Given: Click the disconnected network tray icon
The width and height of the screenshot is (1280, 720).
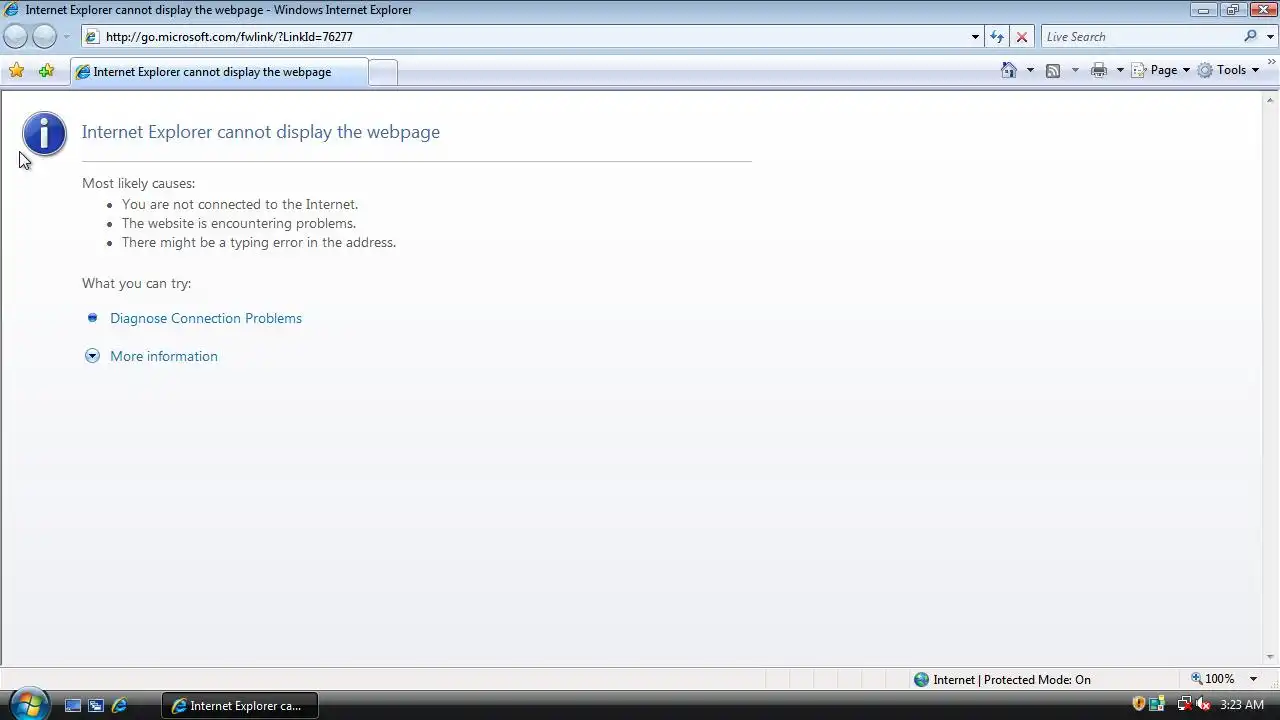Looking at the screenshot, I should 1183,704.
